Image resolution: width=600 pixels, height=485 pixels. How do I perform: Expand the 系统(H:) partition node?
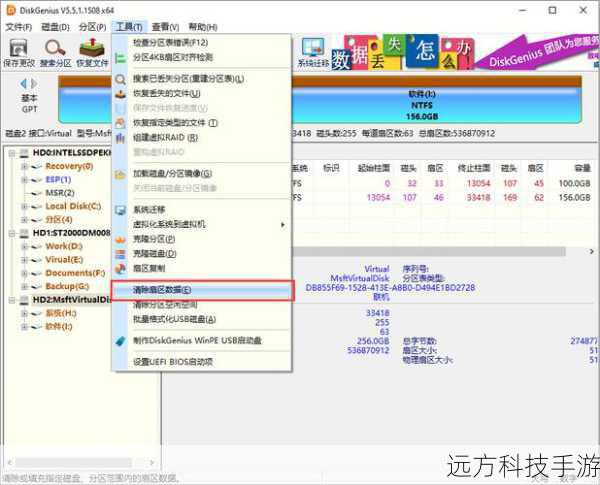24,314
